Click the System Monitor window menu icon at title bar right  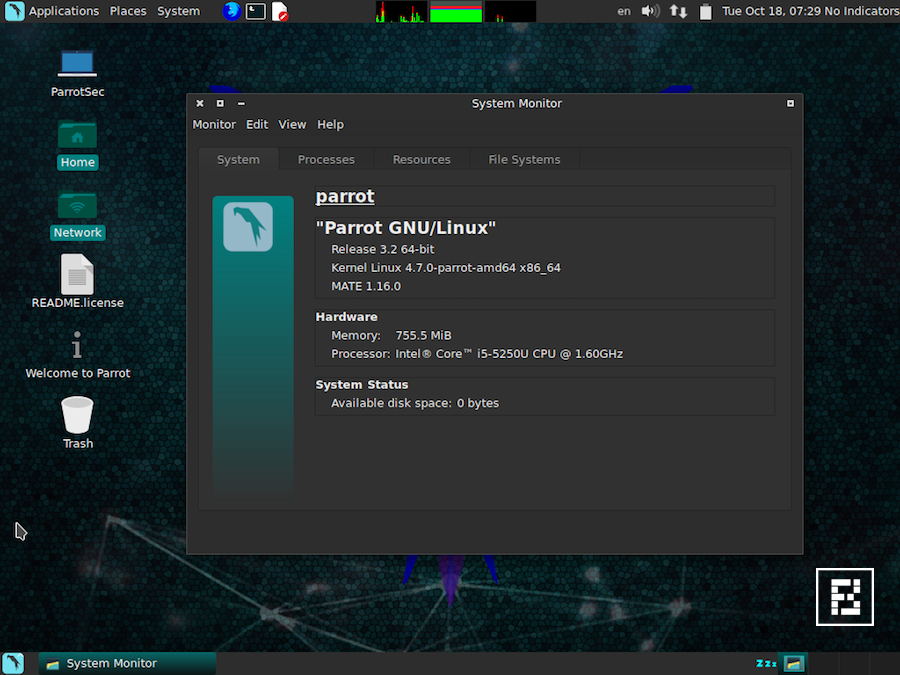click(790, 103)
